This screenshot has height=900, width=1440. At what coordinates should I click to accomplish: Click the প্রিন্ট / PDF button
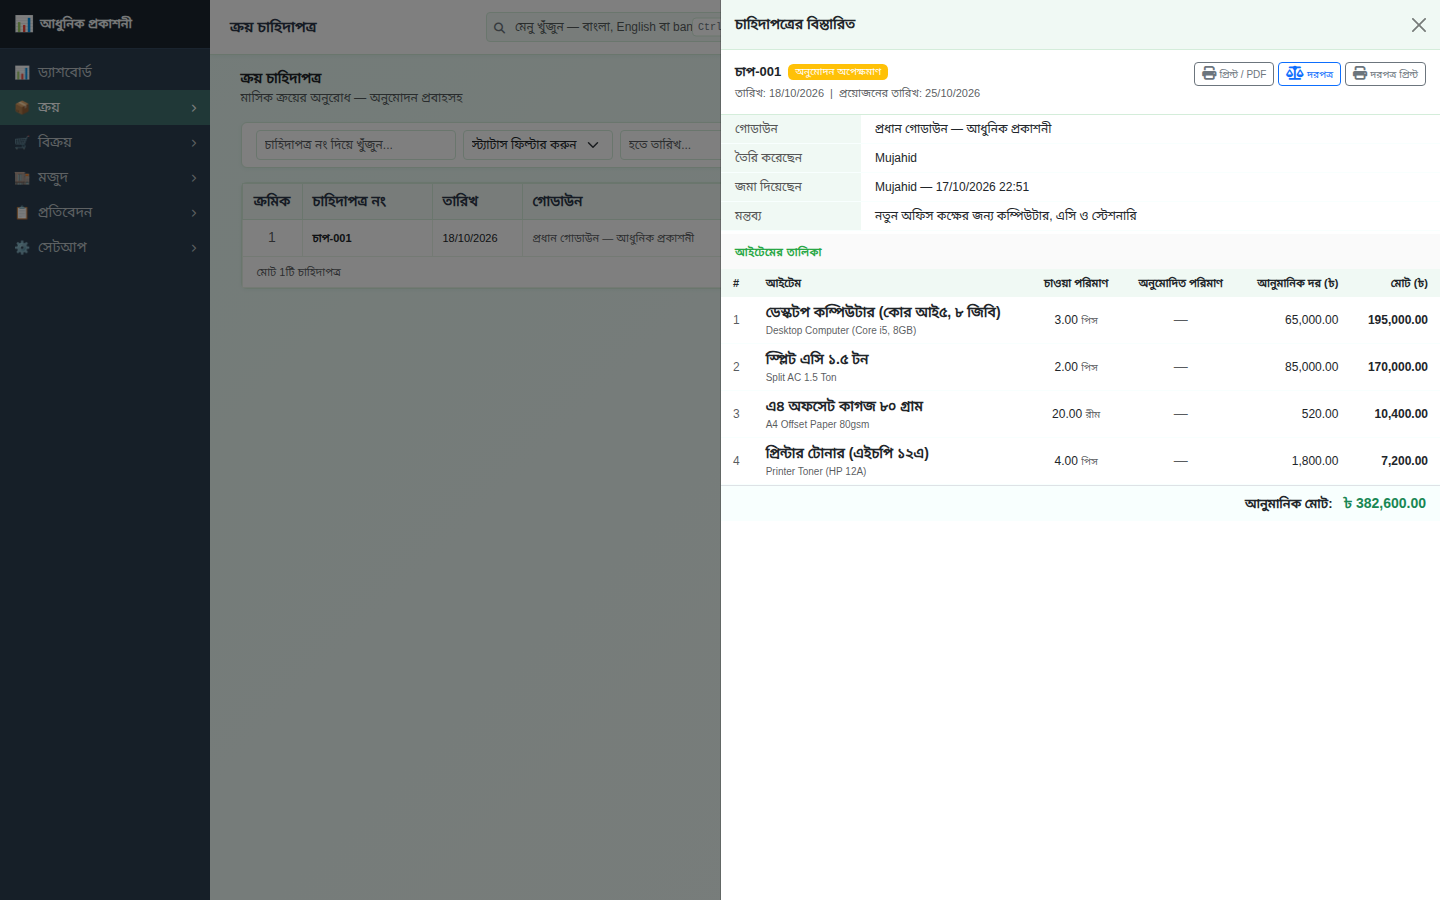pos(1234,74)
